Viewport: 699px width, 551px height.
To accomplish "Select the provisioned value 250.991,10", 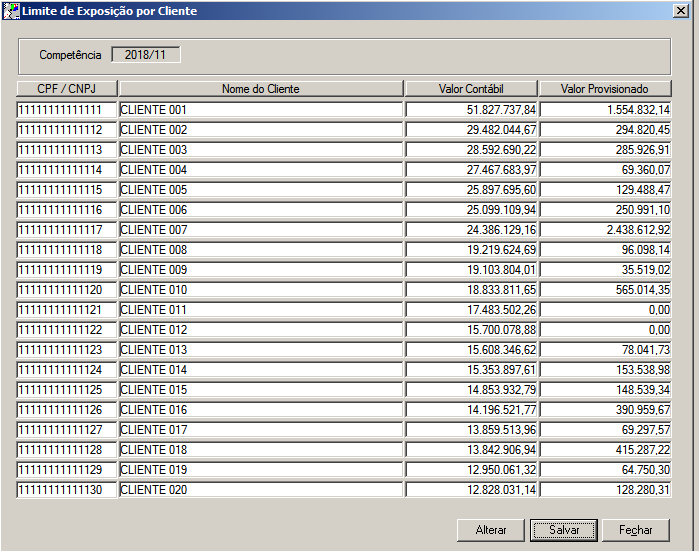I will pos(605,210).
